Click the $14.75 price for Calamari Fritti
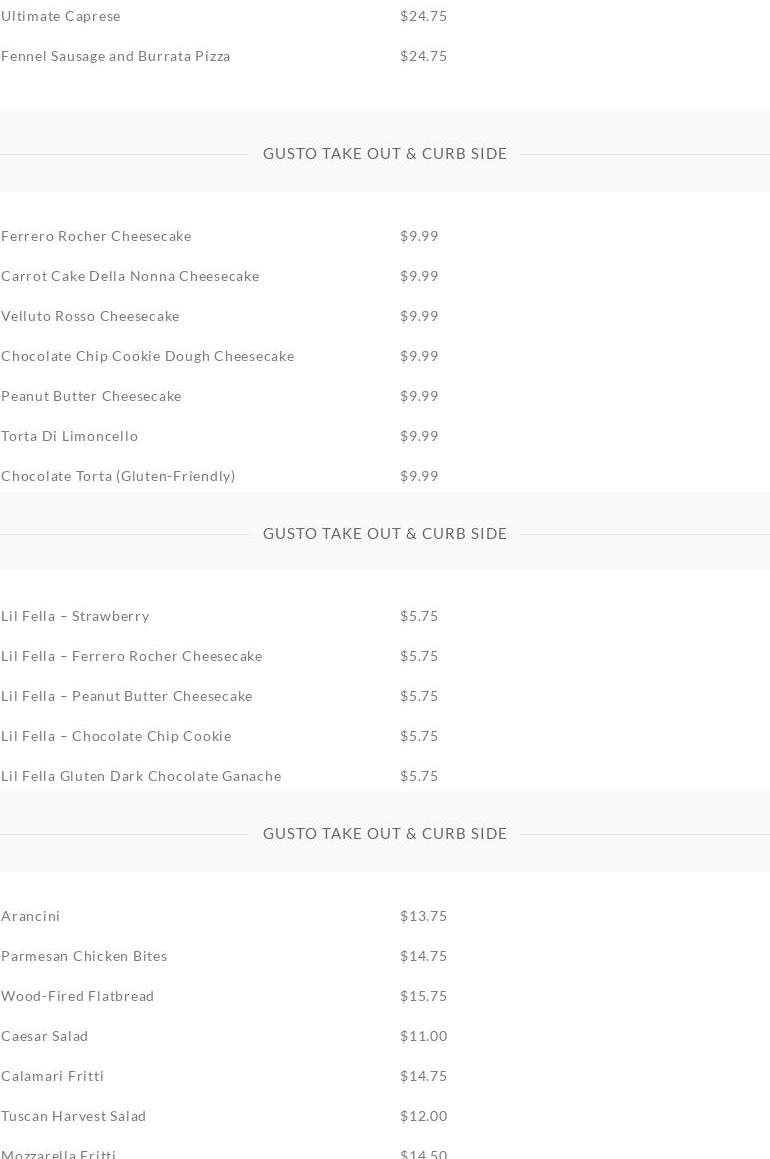 (423, 1076)
